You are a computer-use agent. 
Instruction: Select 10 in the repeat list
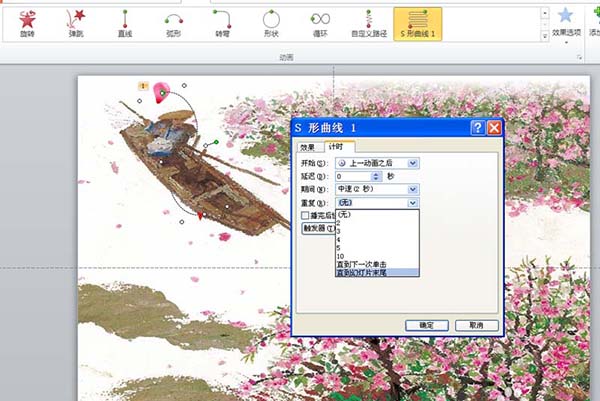[x=377, y=256]
